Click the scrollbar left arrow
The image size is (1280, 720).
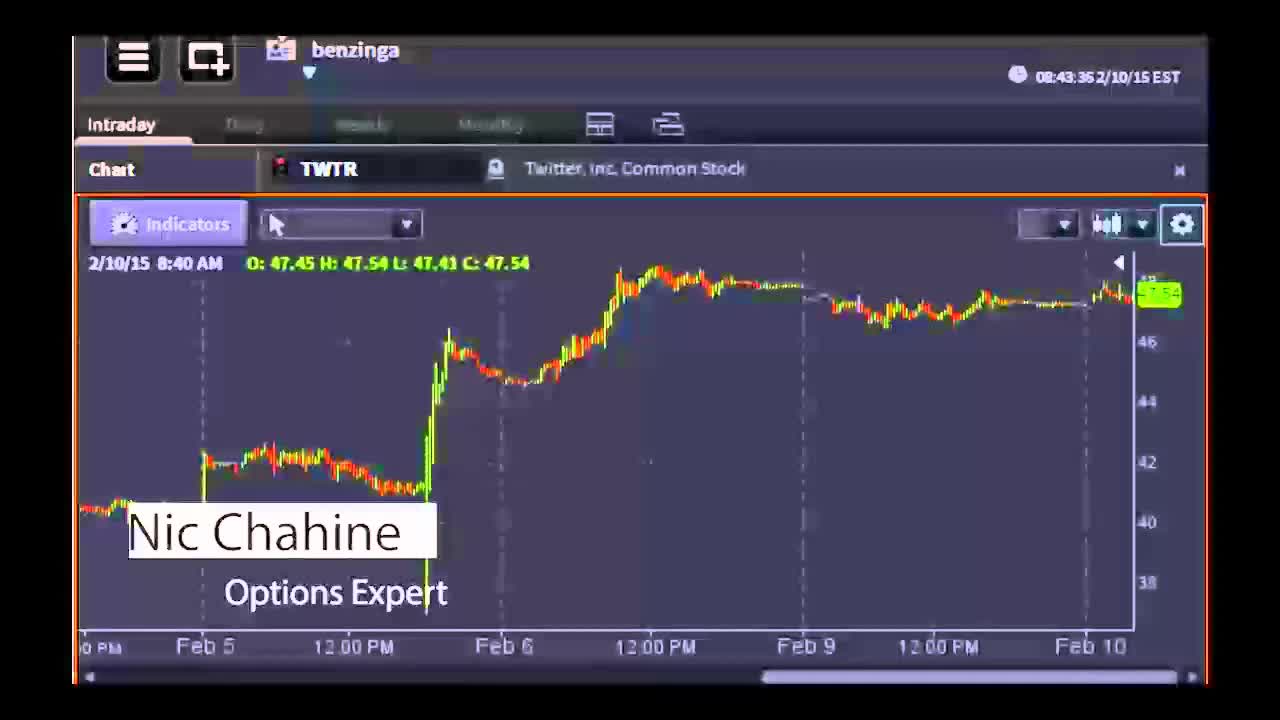point(89,677)
